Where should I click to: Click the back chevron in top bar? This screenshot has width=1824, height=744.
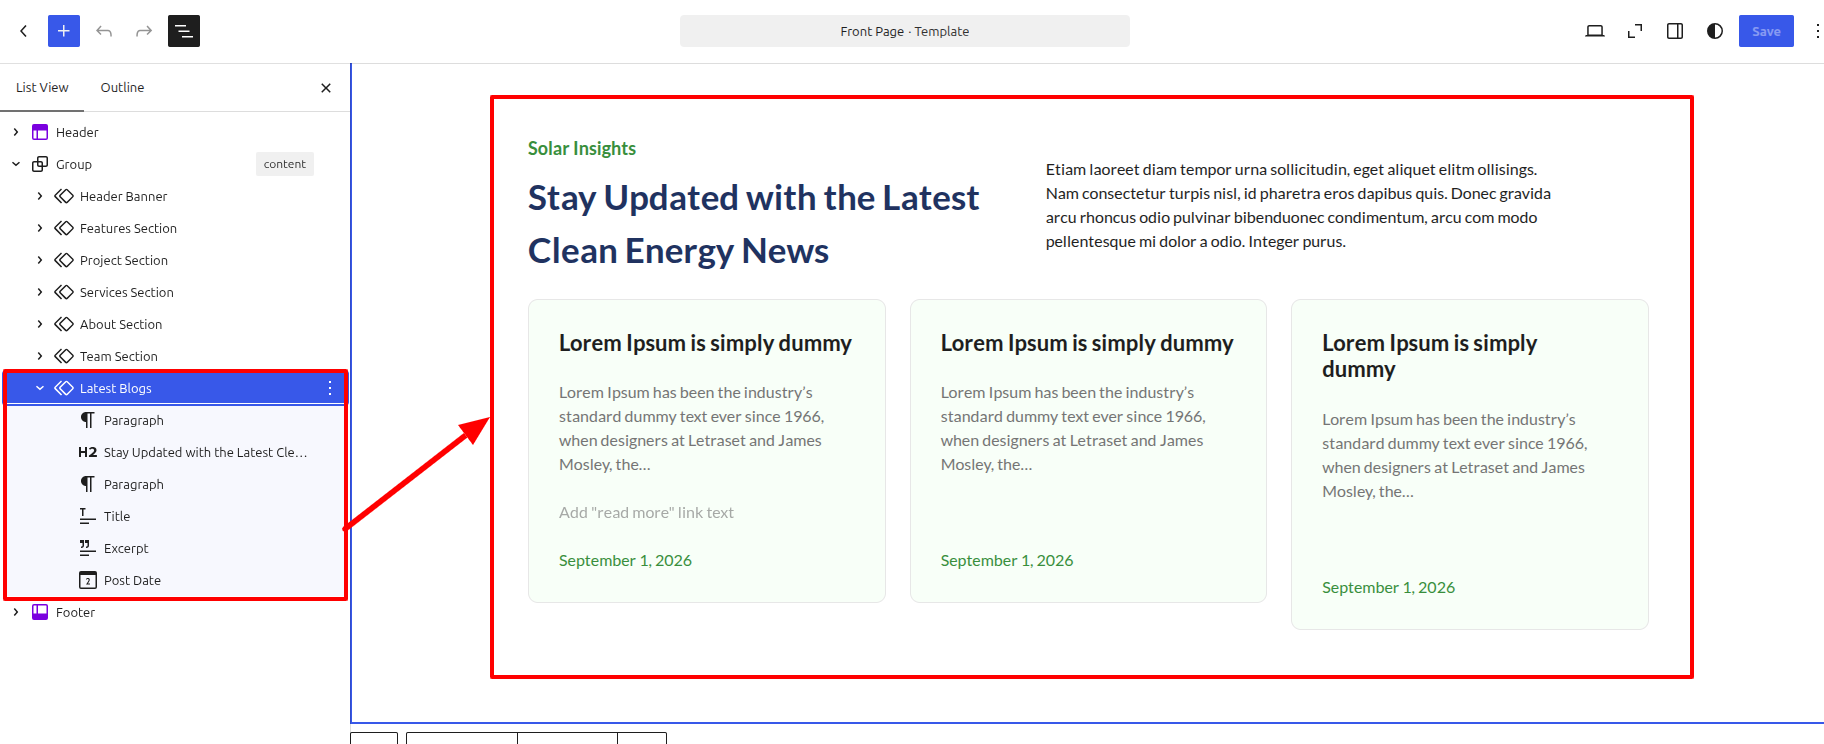click(24, 31)
